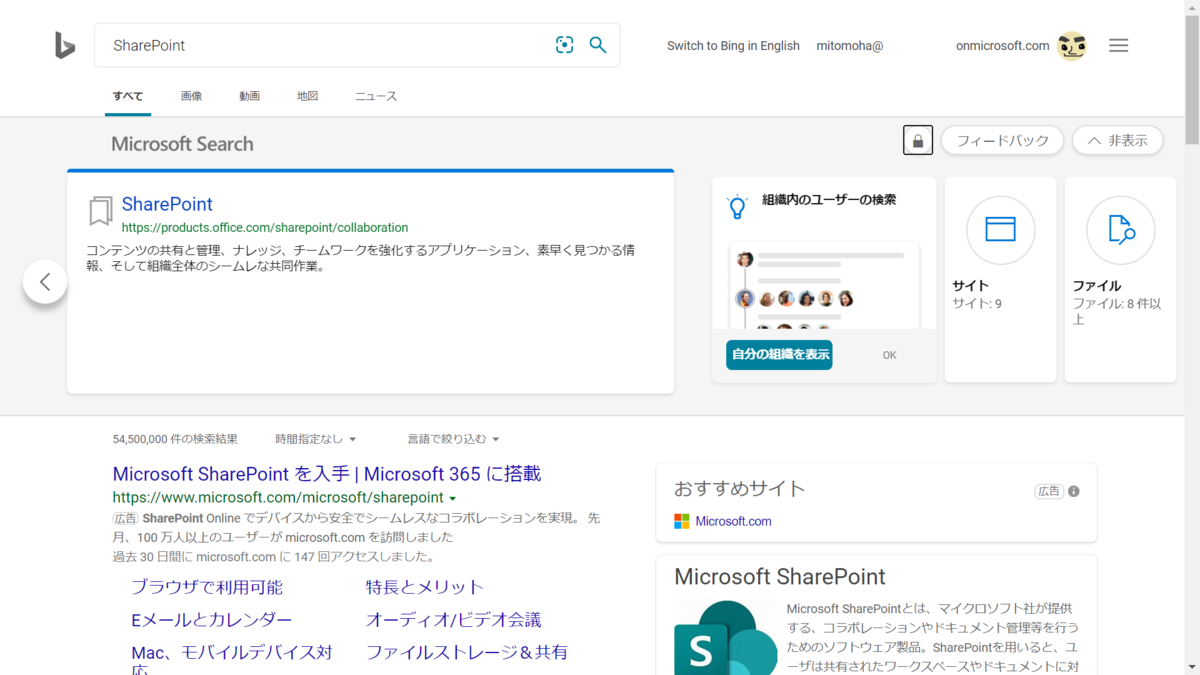Click Switch to Bing in English
Image resolution: width=1200 pixels, height=675 pixels.
(733, 45)
